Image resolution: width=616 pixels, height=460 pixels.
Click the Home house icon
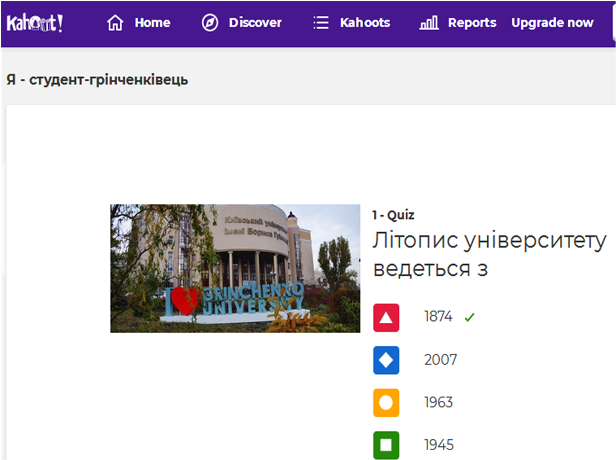tap(115, 23)
